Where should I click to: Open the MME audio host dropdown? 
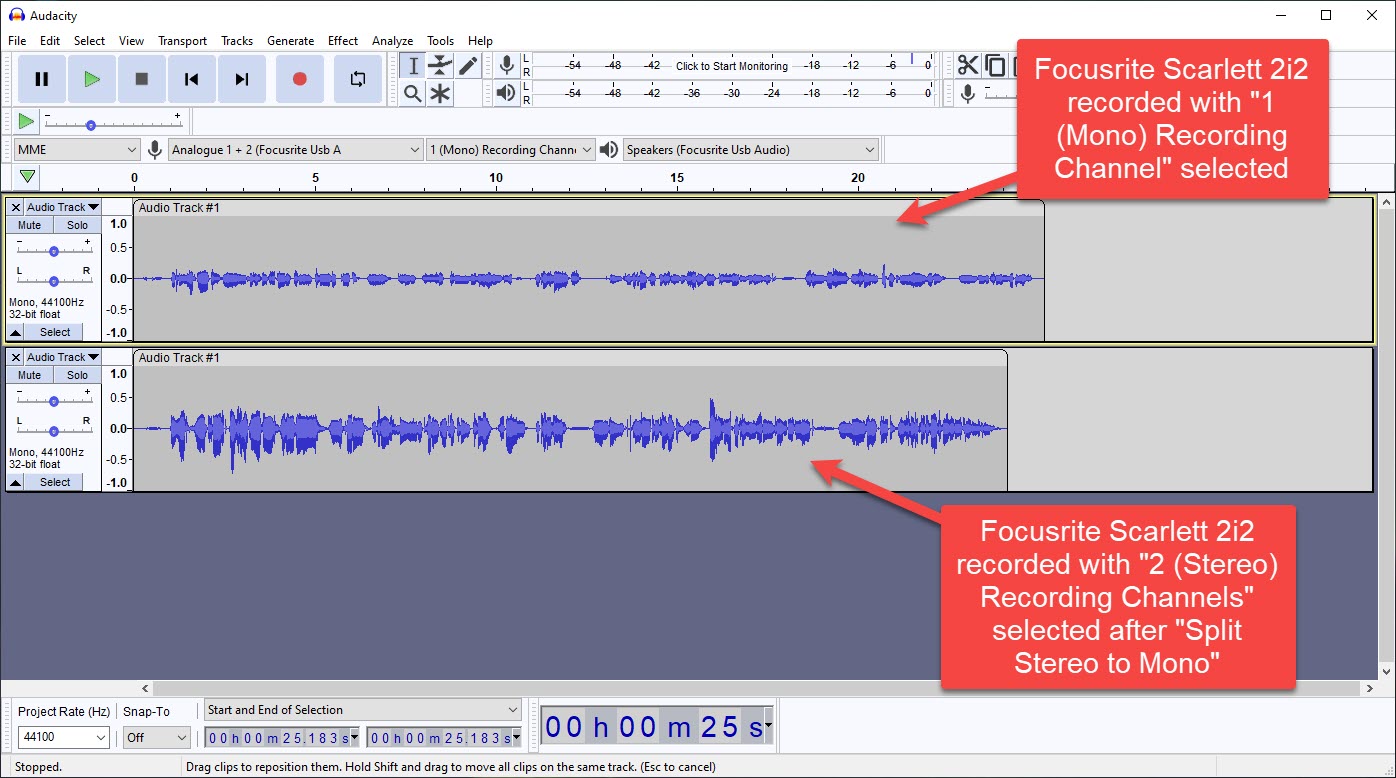[77, 150]
